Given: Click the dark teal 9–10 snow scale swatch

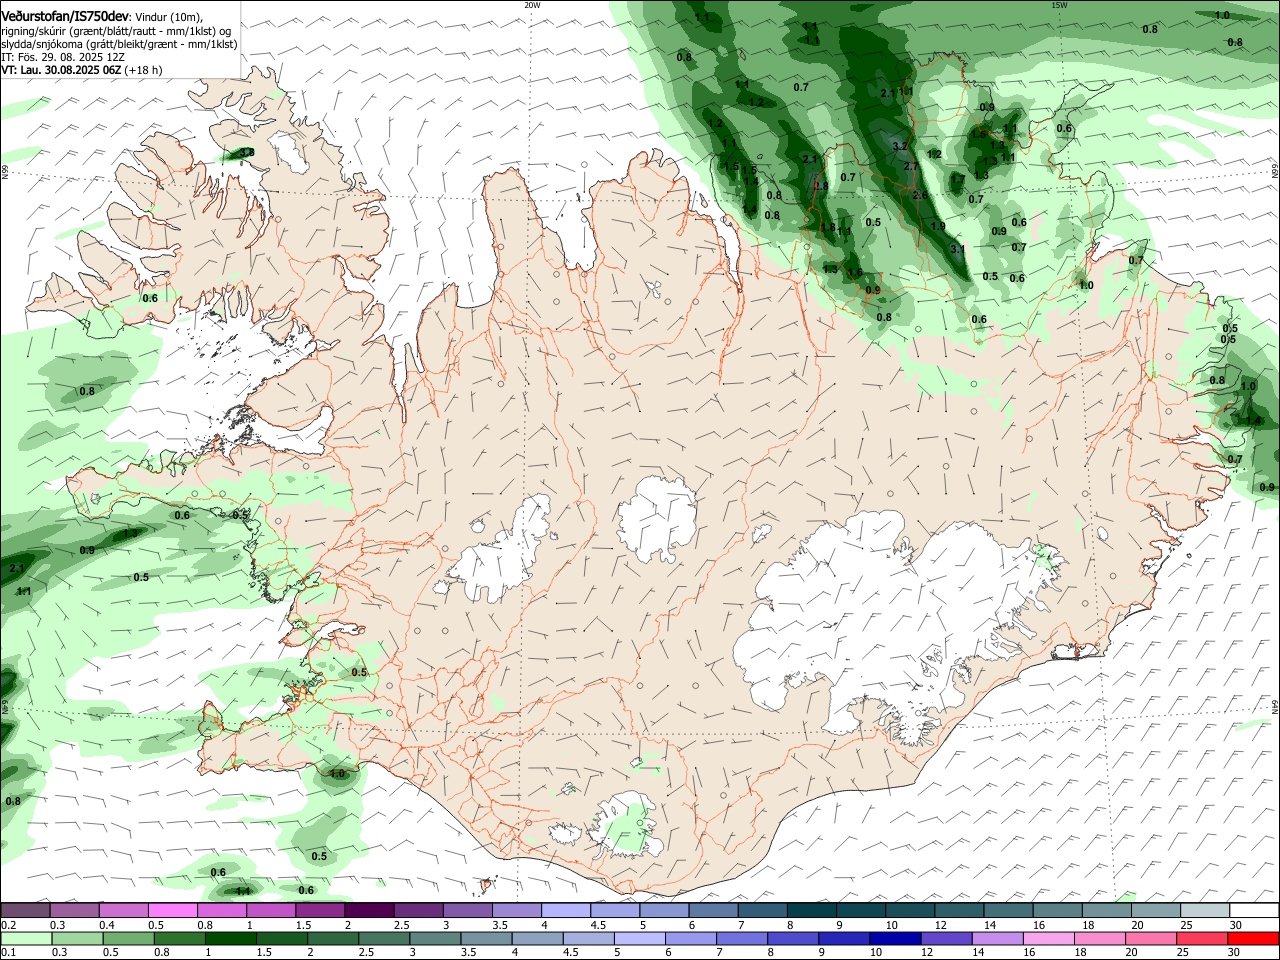Looking at the screenshot, I should [861, 911].
